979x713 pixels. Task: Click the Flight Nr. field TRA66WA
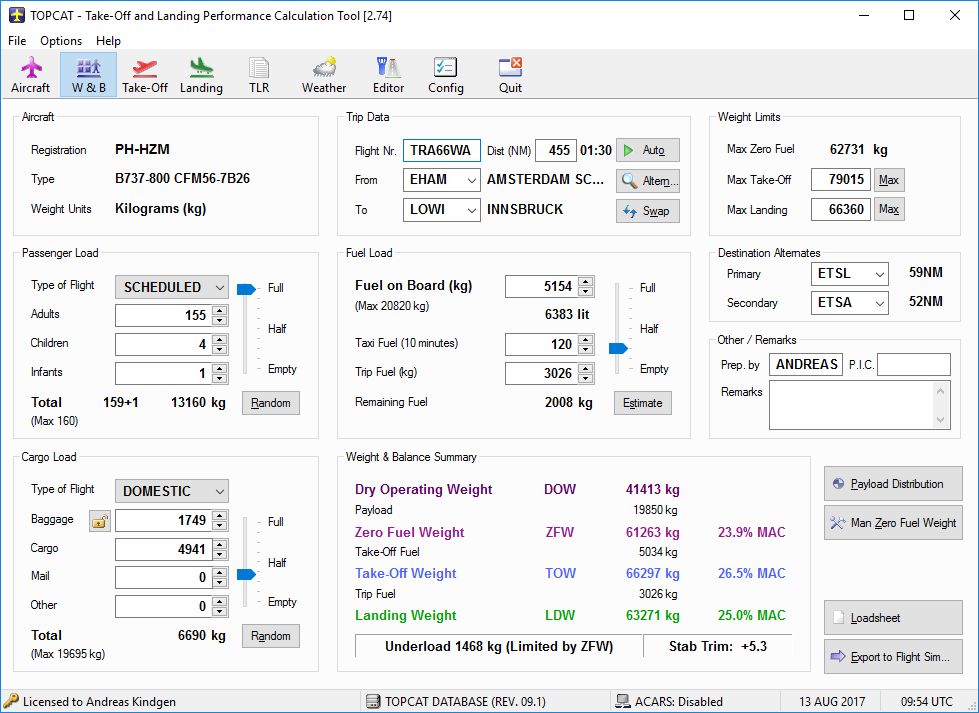pyautogui.click(x=441, y=150)
